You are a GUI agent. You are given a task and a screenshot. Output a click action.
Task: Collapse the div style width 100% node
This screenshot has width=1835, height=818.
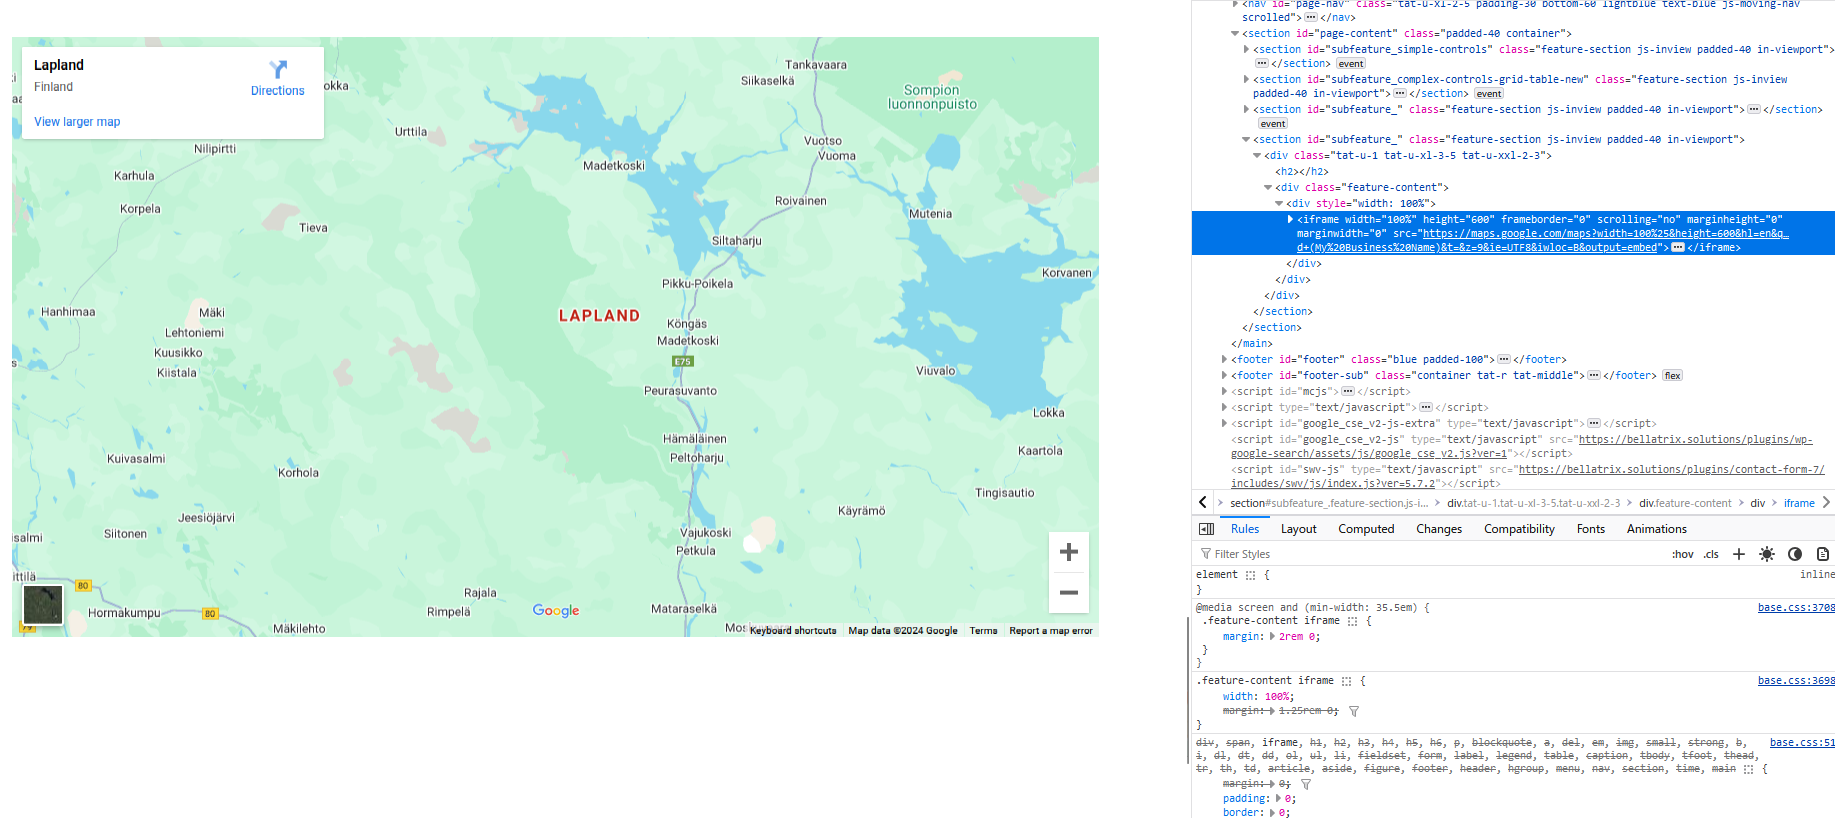tap(1279, 203)
